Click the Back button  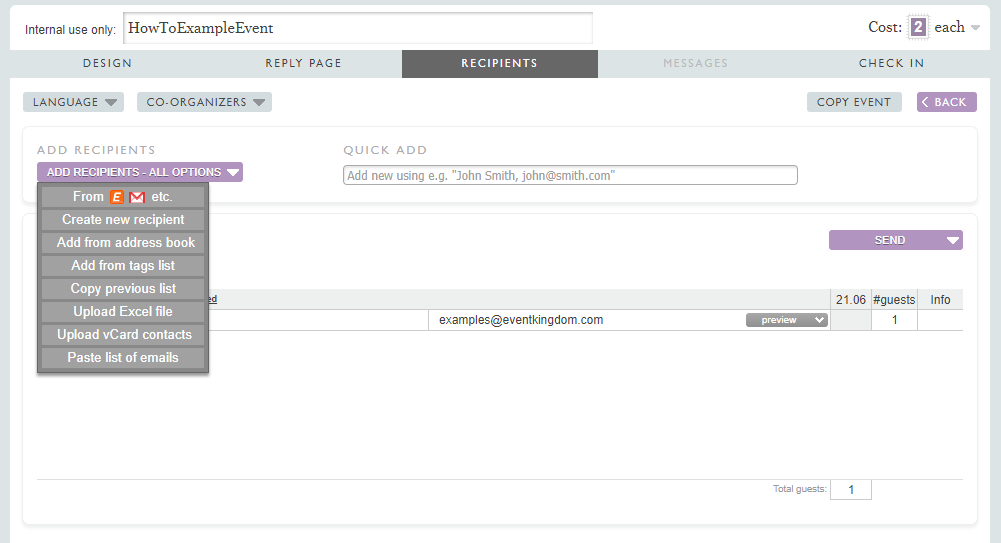(946, 102)
